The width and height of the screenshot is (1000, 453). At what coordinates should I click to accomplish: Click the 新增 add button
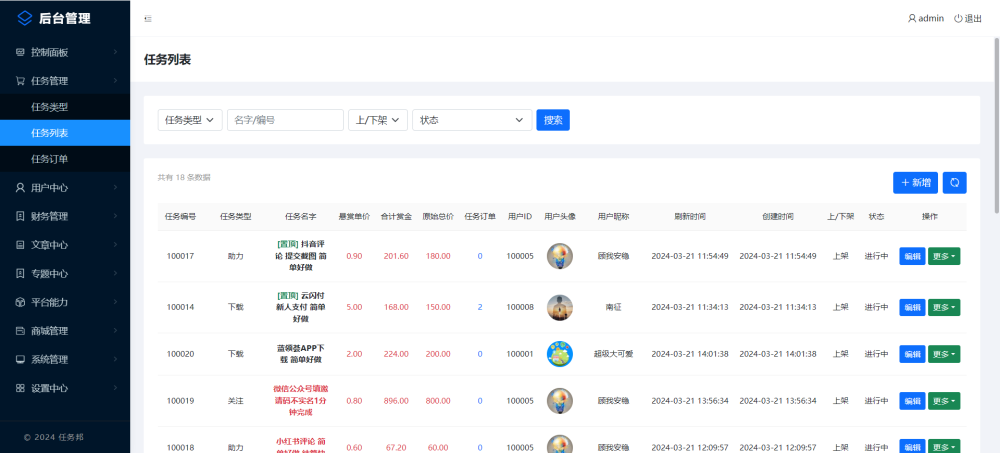[x=915, y=182]
